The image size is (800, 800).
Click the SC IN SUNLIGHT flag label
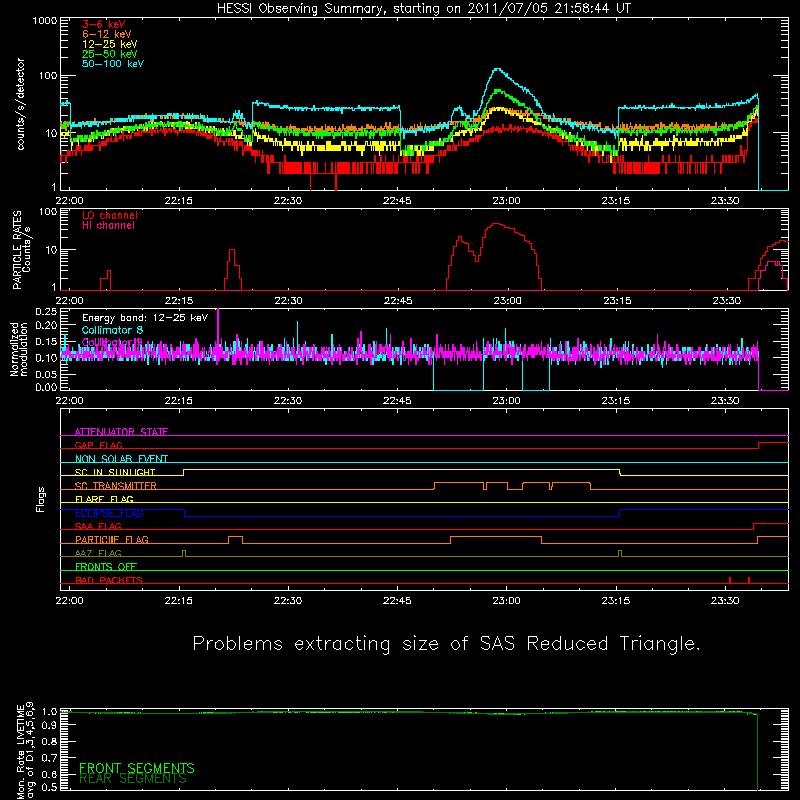click(115, 472)
